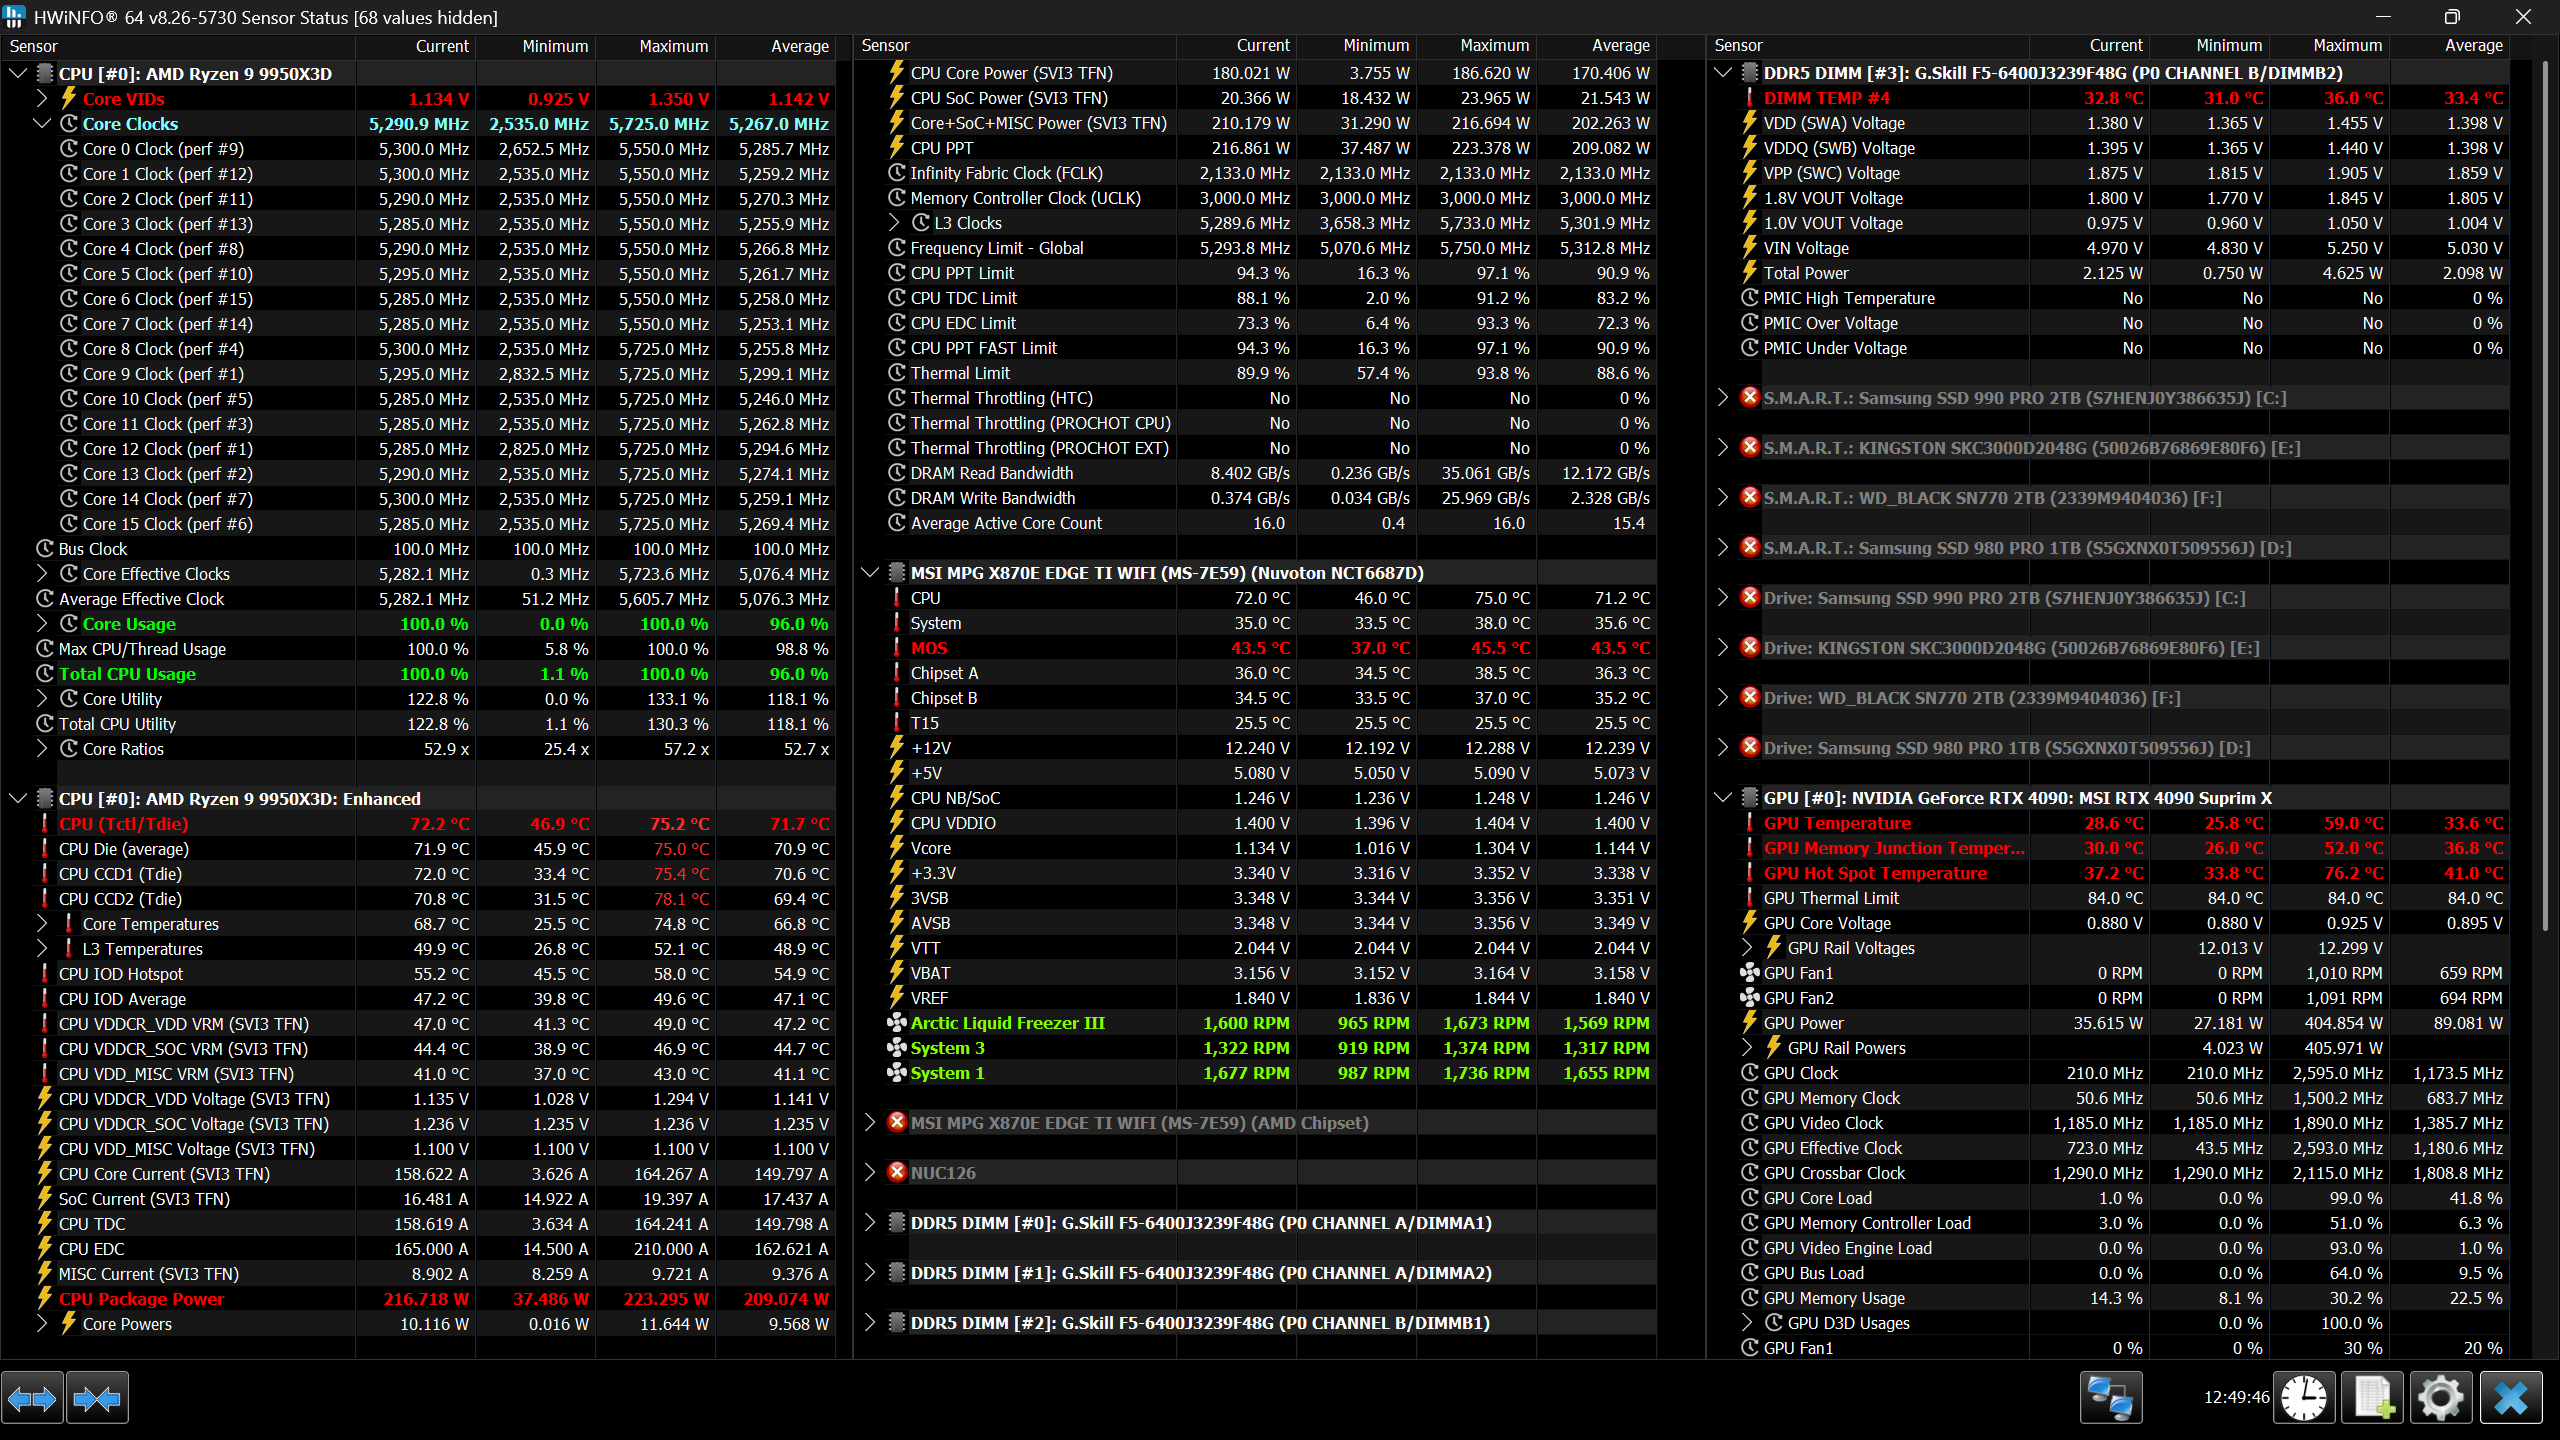This screenshot has height=1440, width=2560.
Task: Click red X icon of S.M.A.R.T. KINGSTON SKC3000
Action: click(1750, 447)
